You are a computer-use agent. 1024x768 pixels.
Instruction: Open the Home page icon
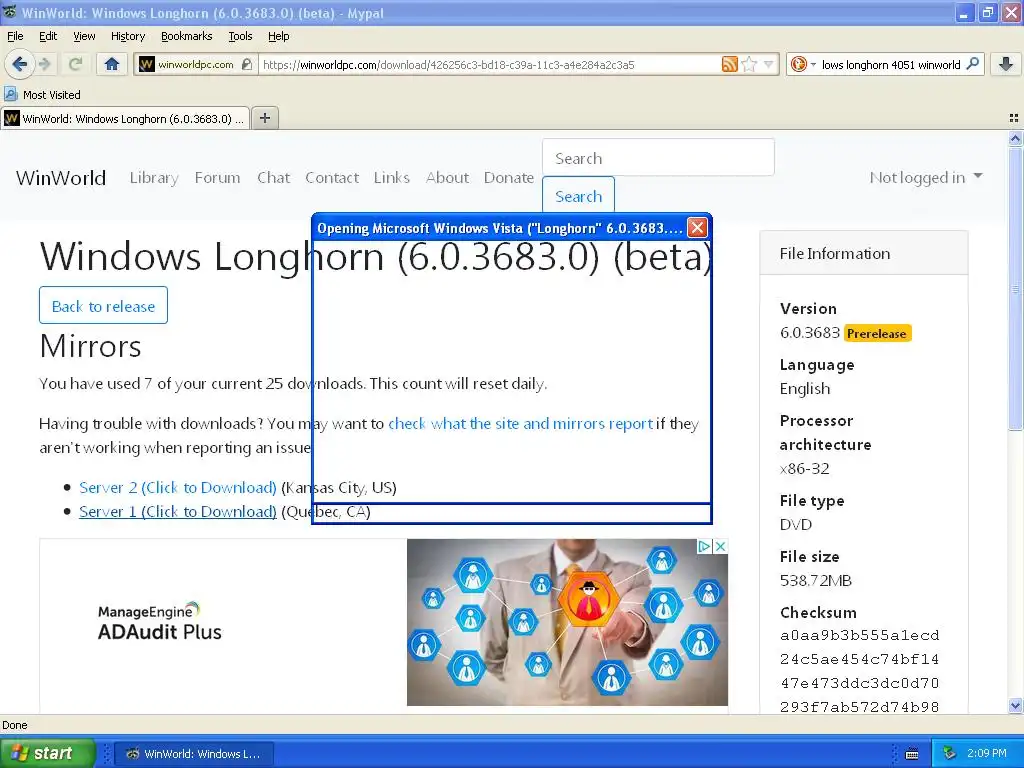(x=112, y=64)
